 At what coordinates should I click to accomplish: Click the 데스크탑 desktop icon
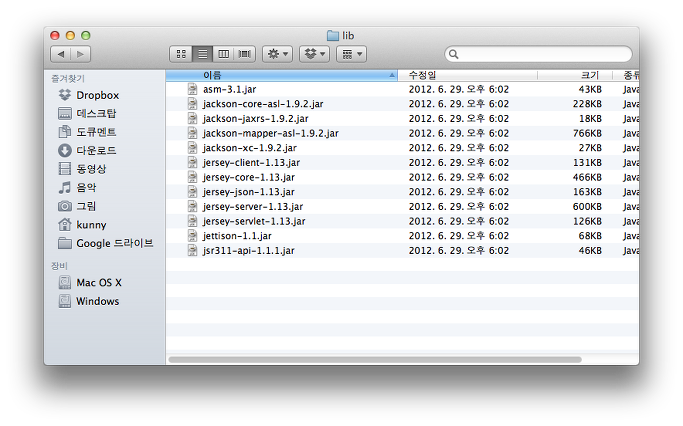(64, 114)
